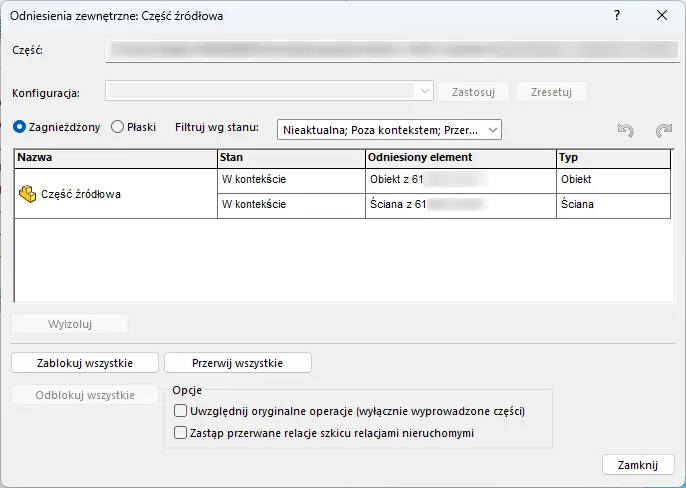Viewport: 686px width, 488px height.
Task: Click the Zresetuj button
Action: [551, 92]
